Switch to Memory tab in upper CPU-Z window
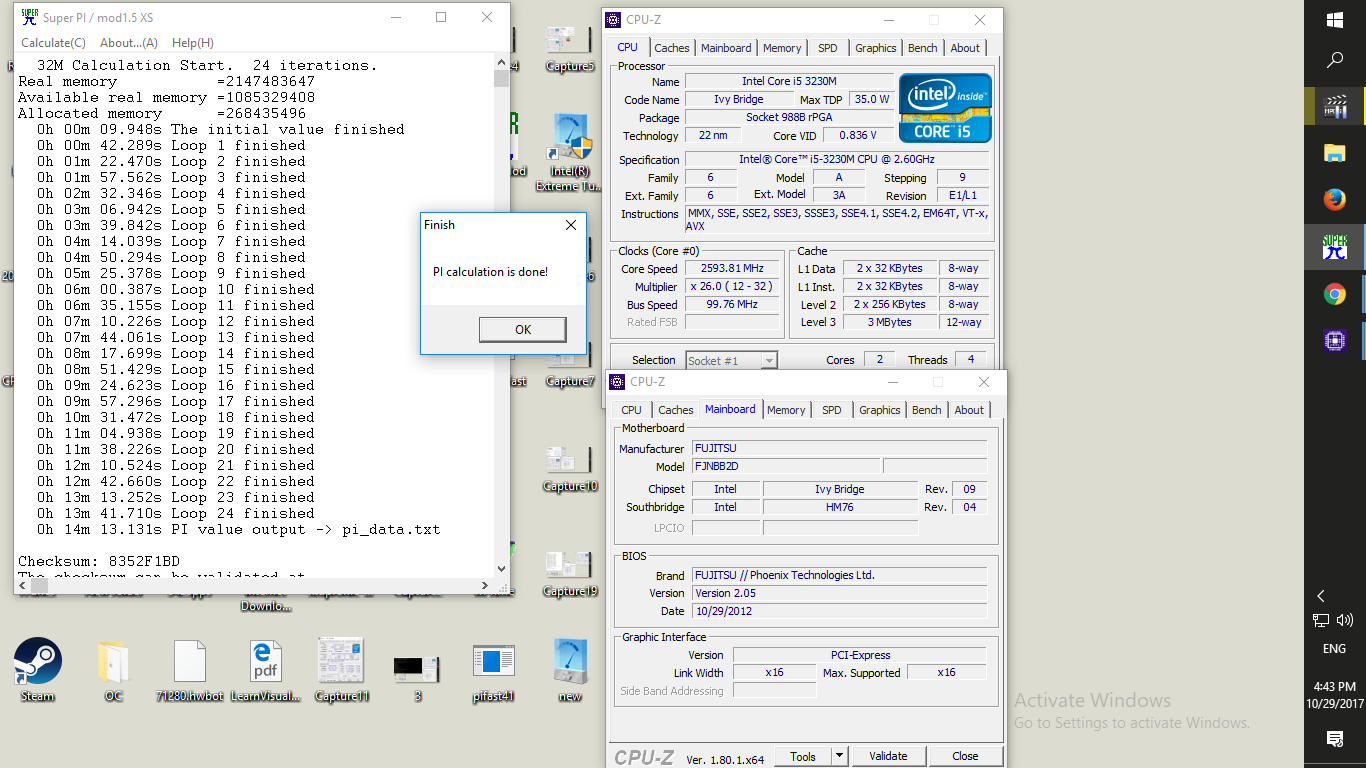 coord(782,48)
